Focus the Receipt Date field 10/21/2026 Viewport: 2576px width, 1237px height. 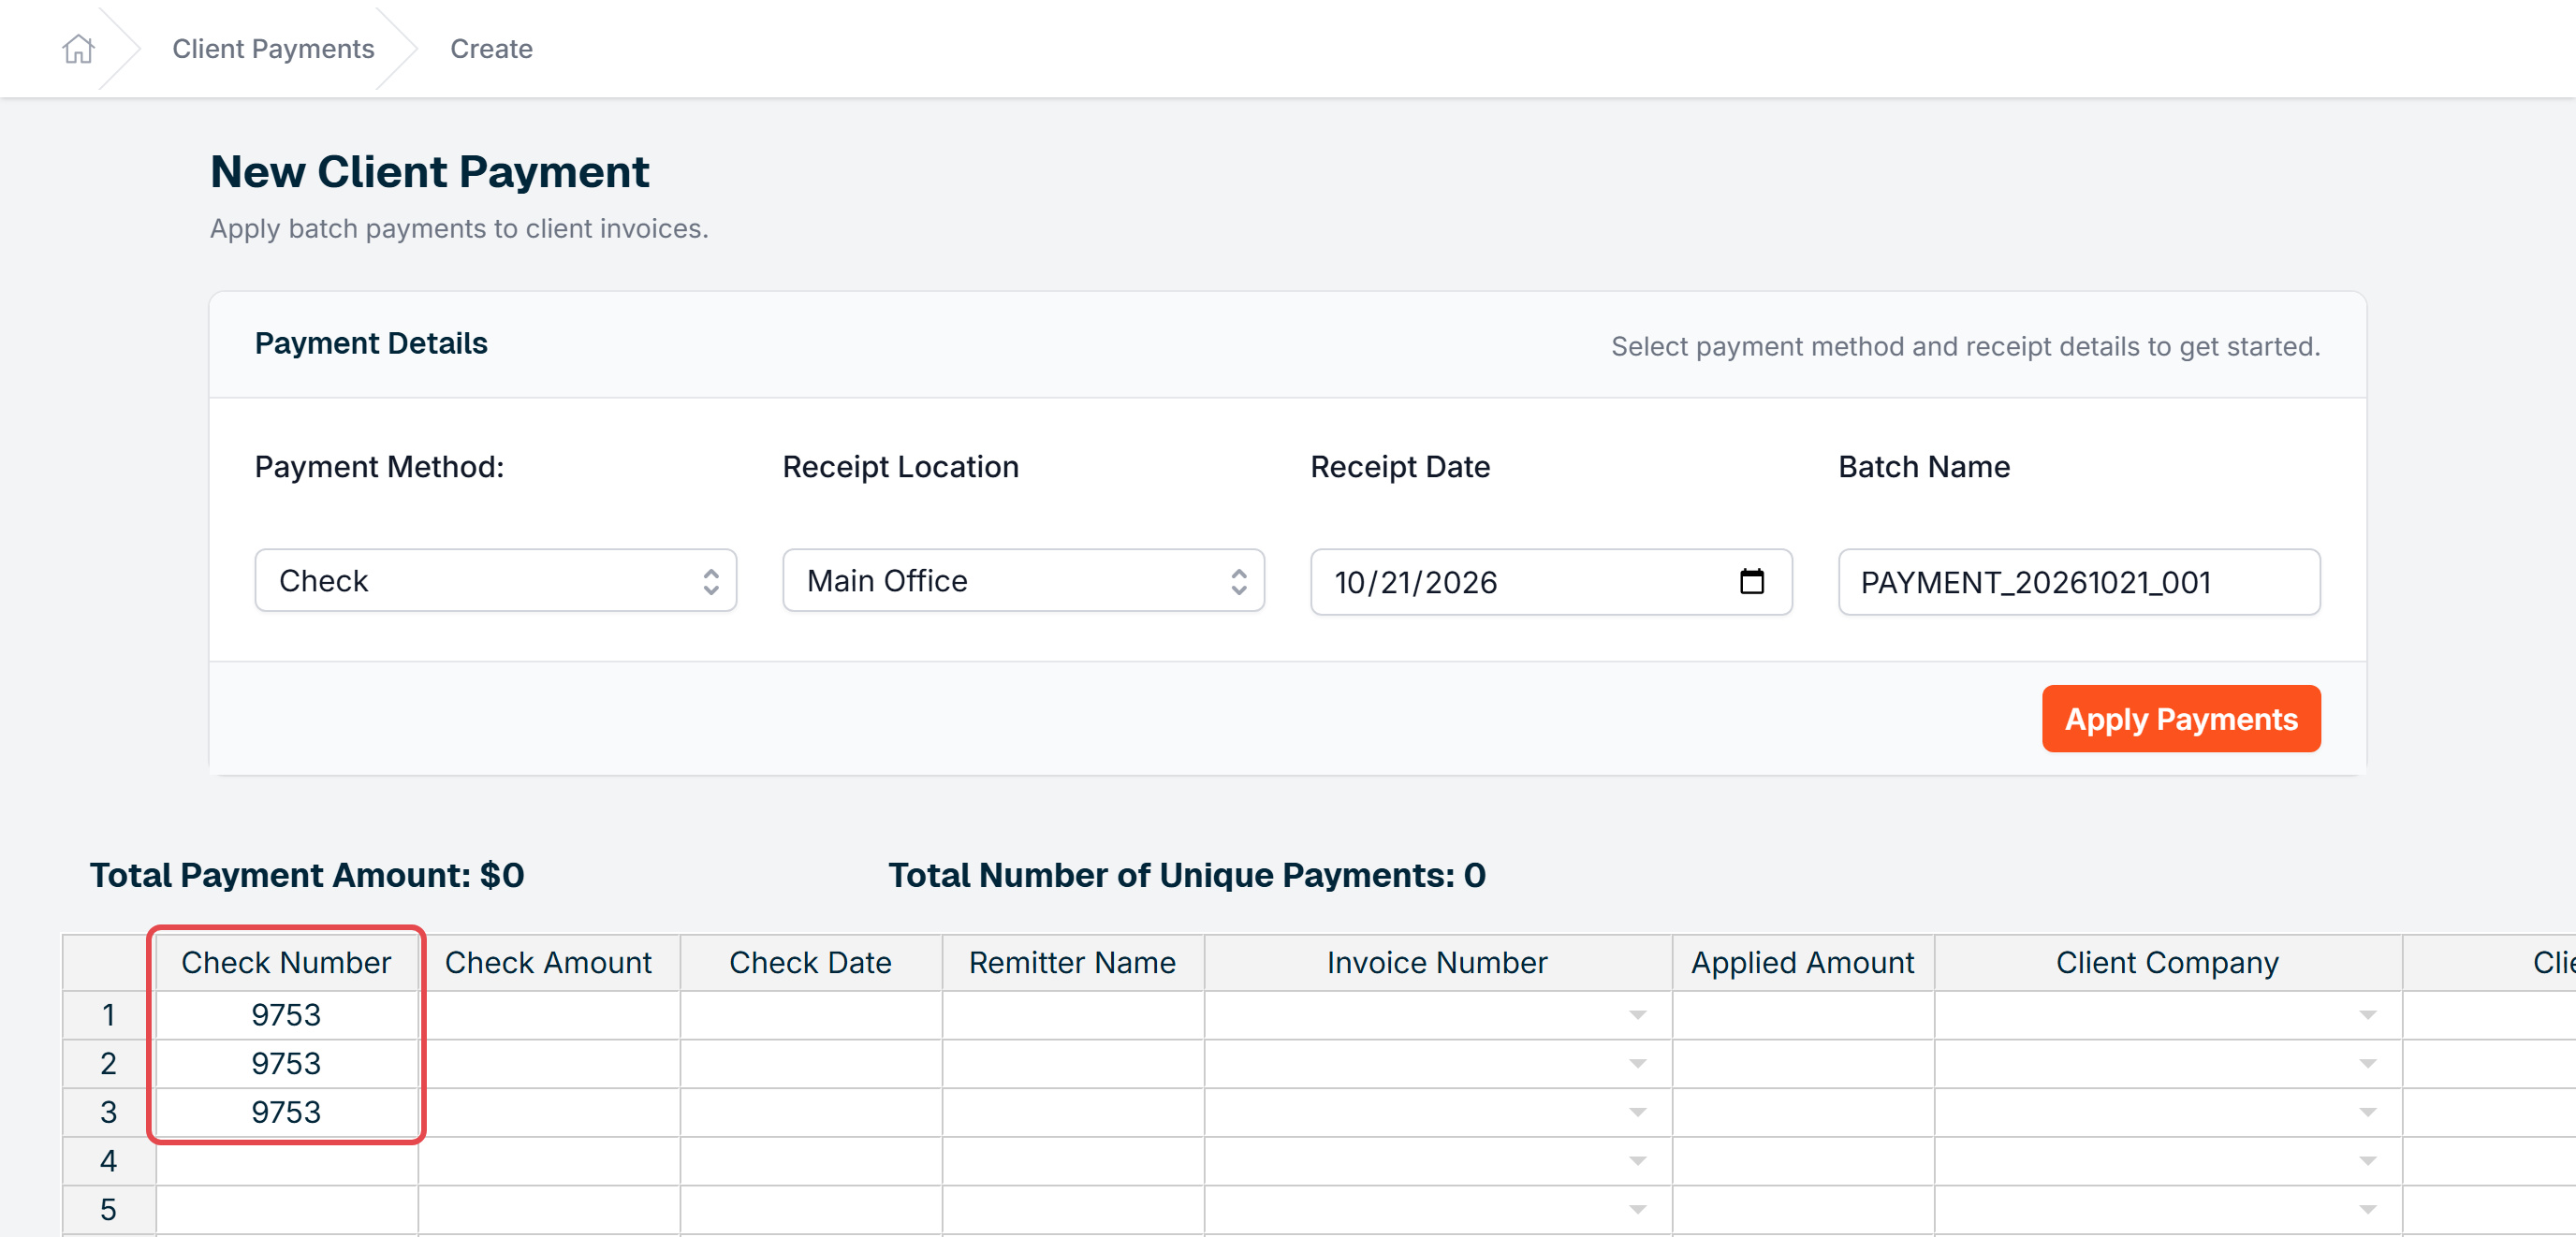point(1550,581)
